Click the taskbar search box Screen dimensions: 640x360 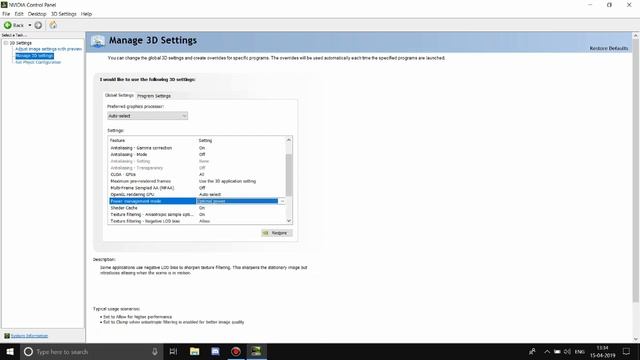(91, 351)
